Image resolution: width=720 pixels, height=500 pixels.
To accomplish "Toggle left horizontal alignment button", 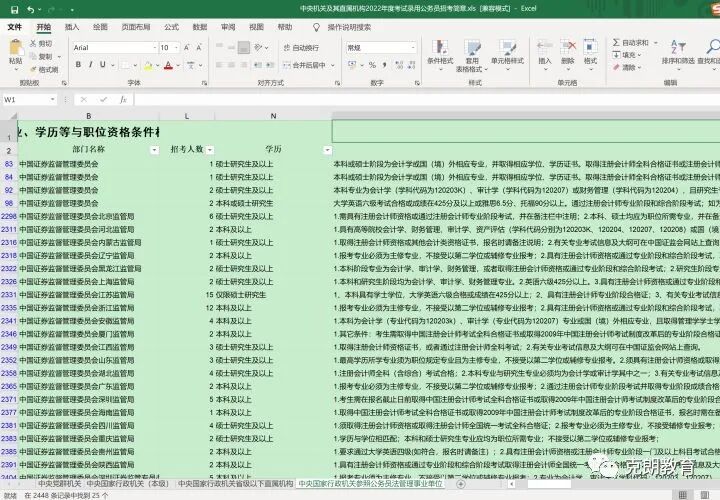I will (x=219, y=65).
